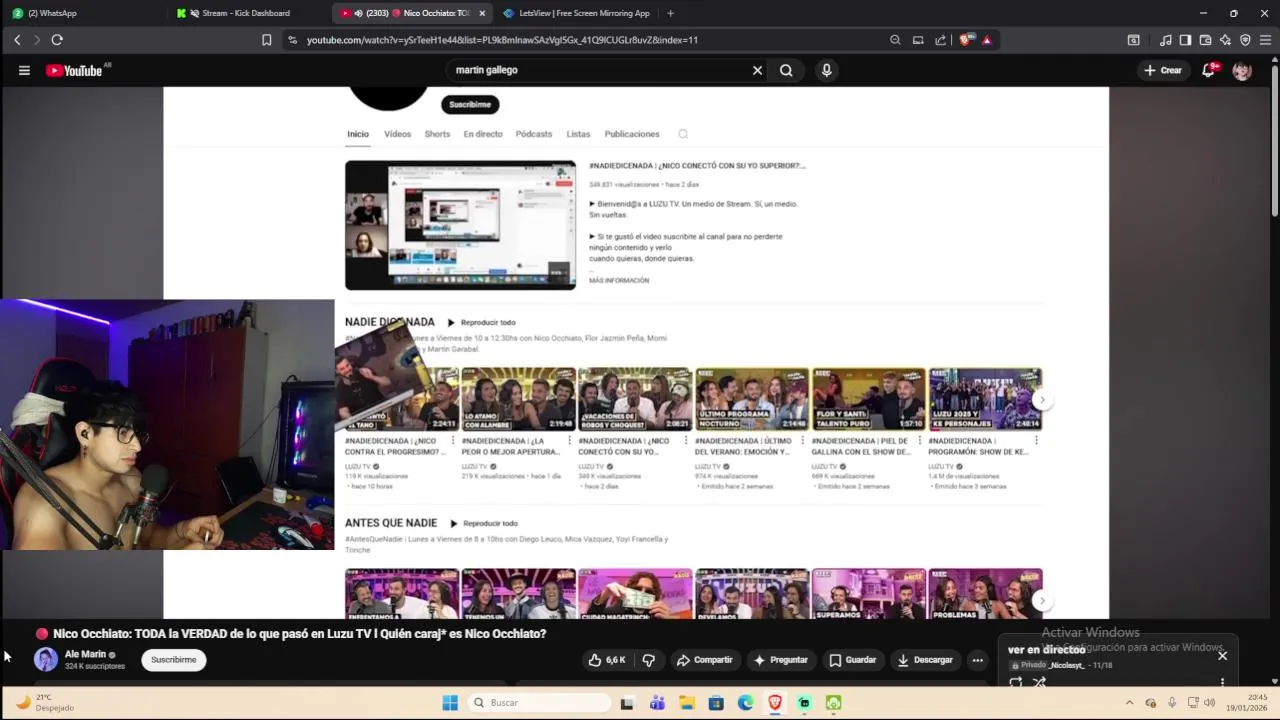Screen dimensions: 1280x720
Task: Open the Brave VPN shield icon
Action: point(1245,40)
